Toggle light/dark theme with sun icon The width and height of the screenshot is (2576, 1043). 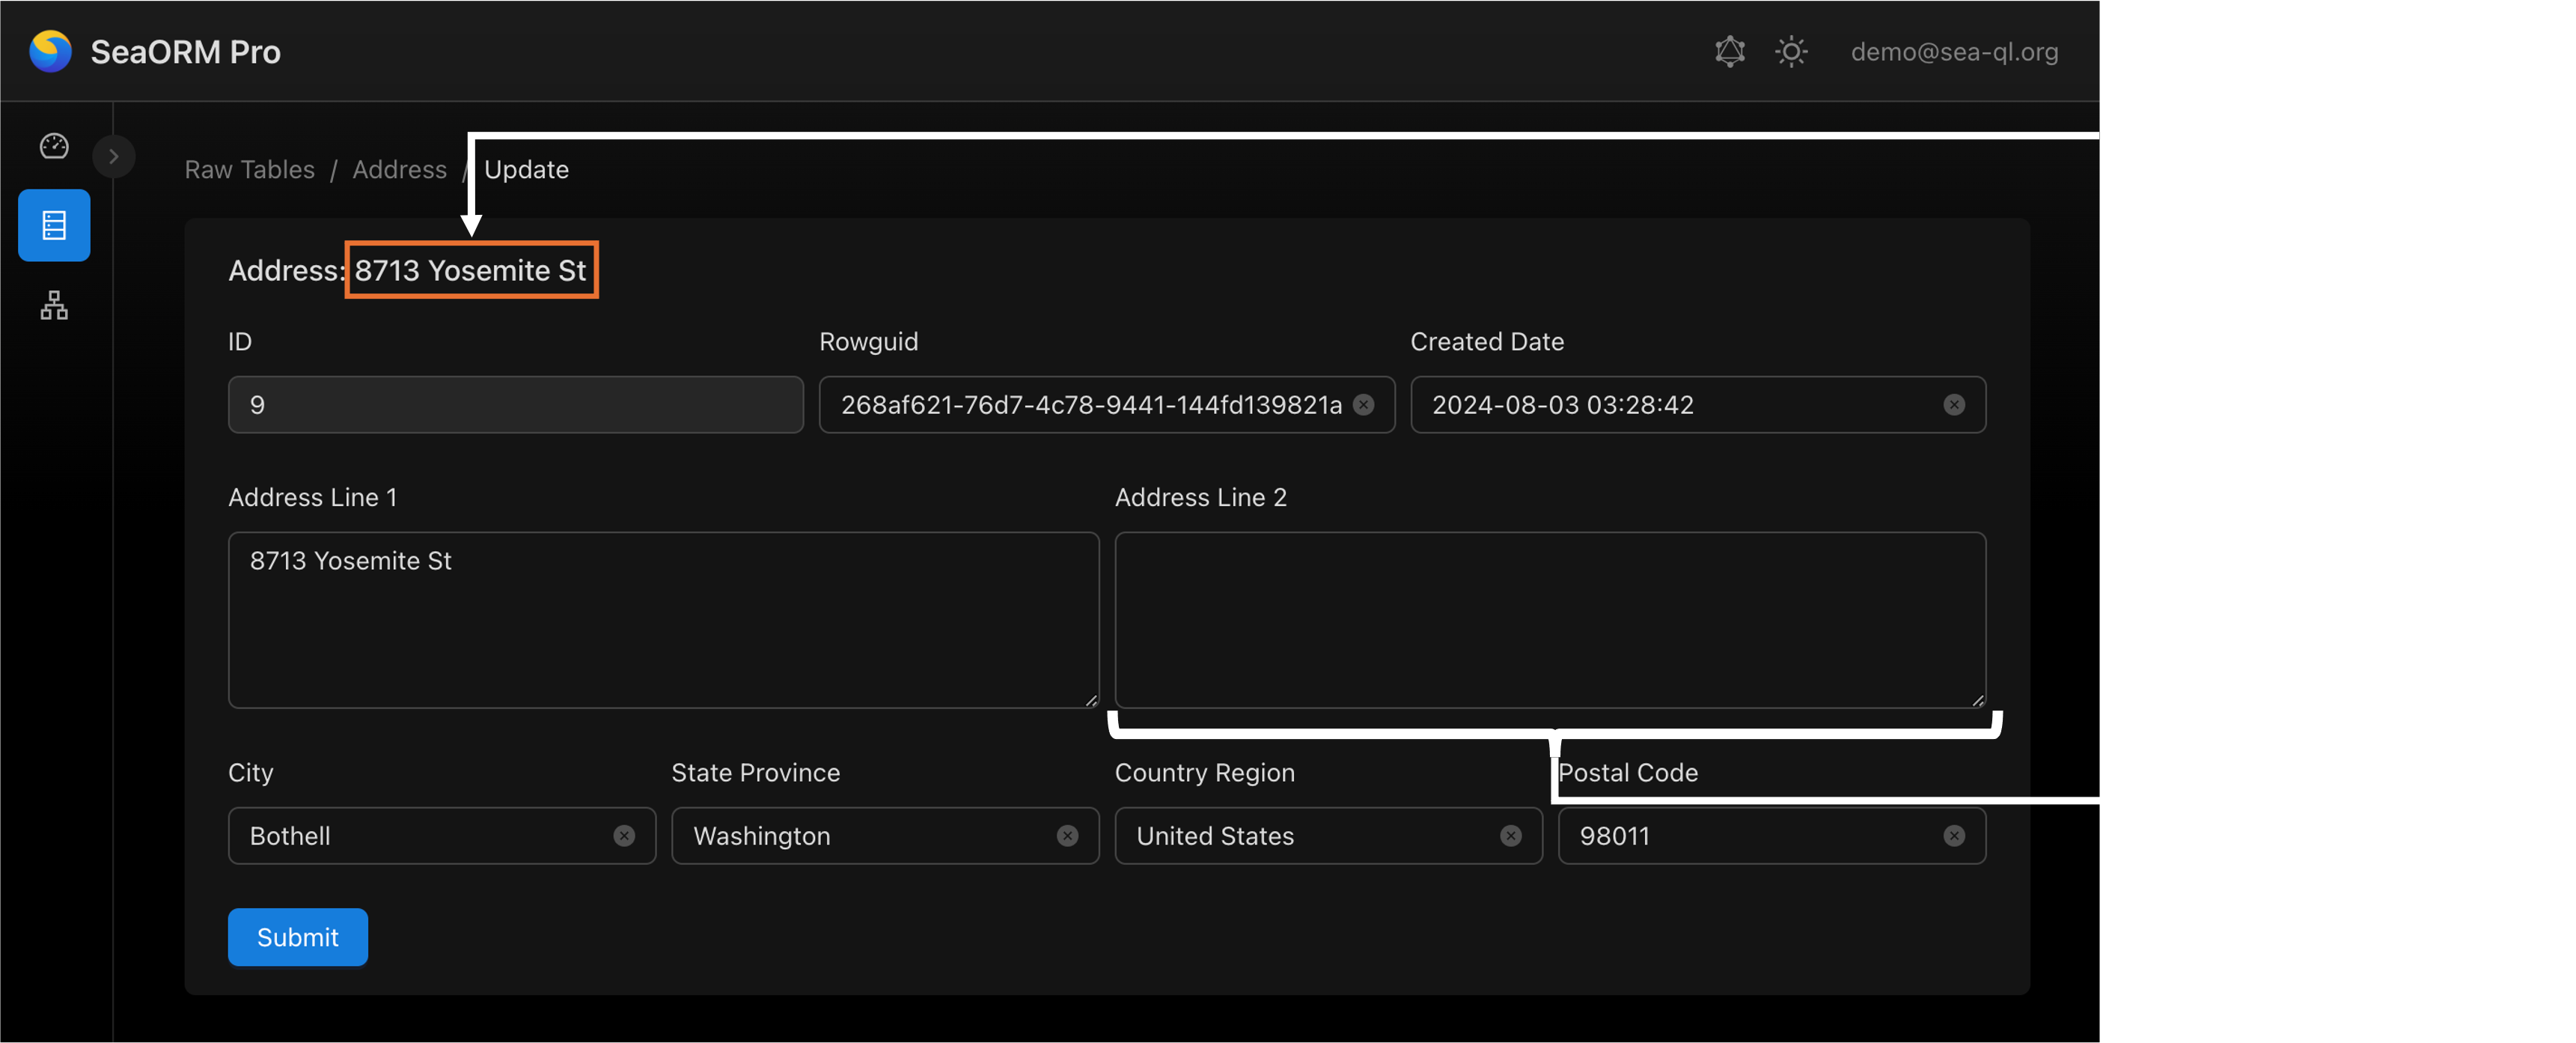coord(1791,52)
